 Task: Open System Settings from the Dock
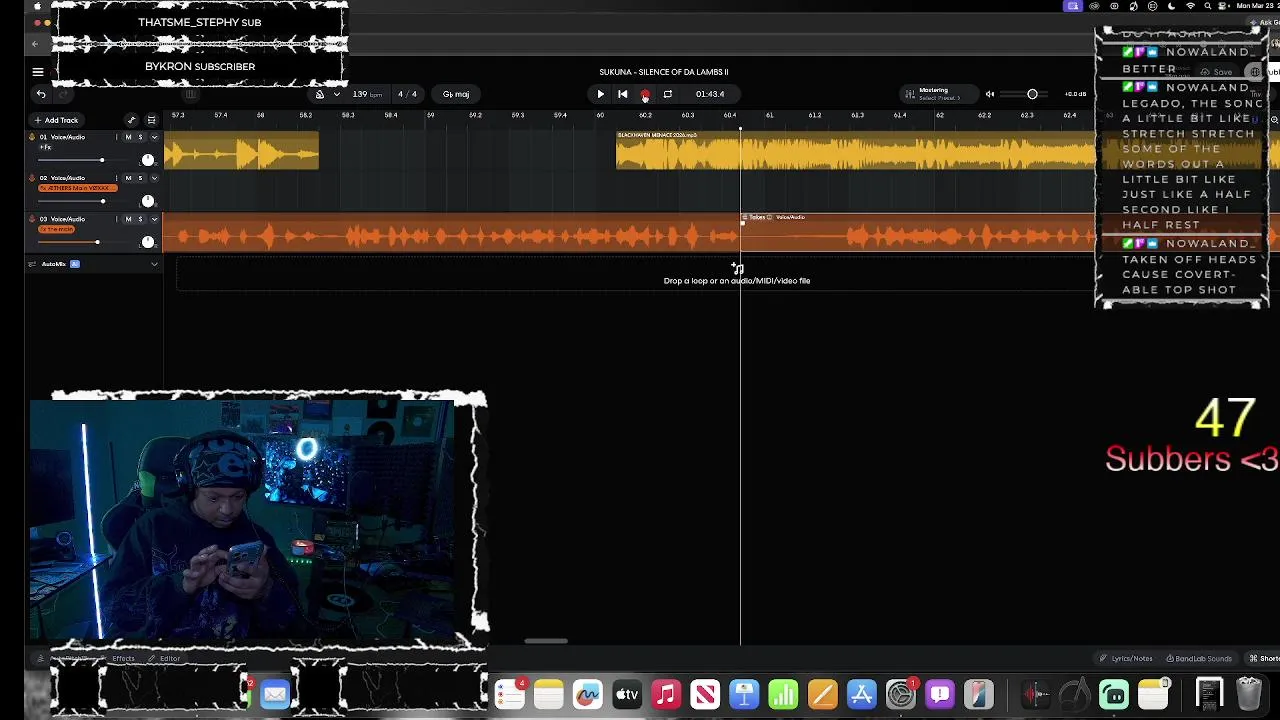(x=901, y=694)
